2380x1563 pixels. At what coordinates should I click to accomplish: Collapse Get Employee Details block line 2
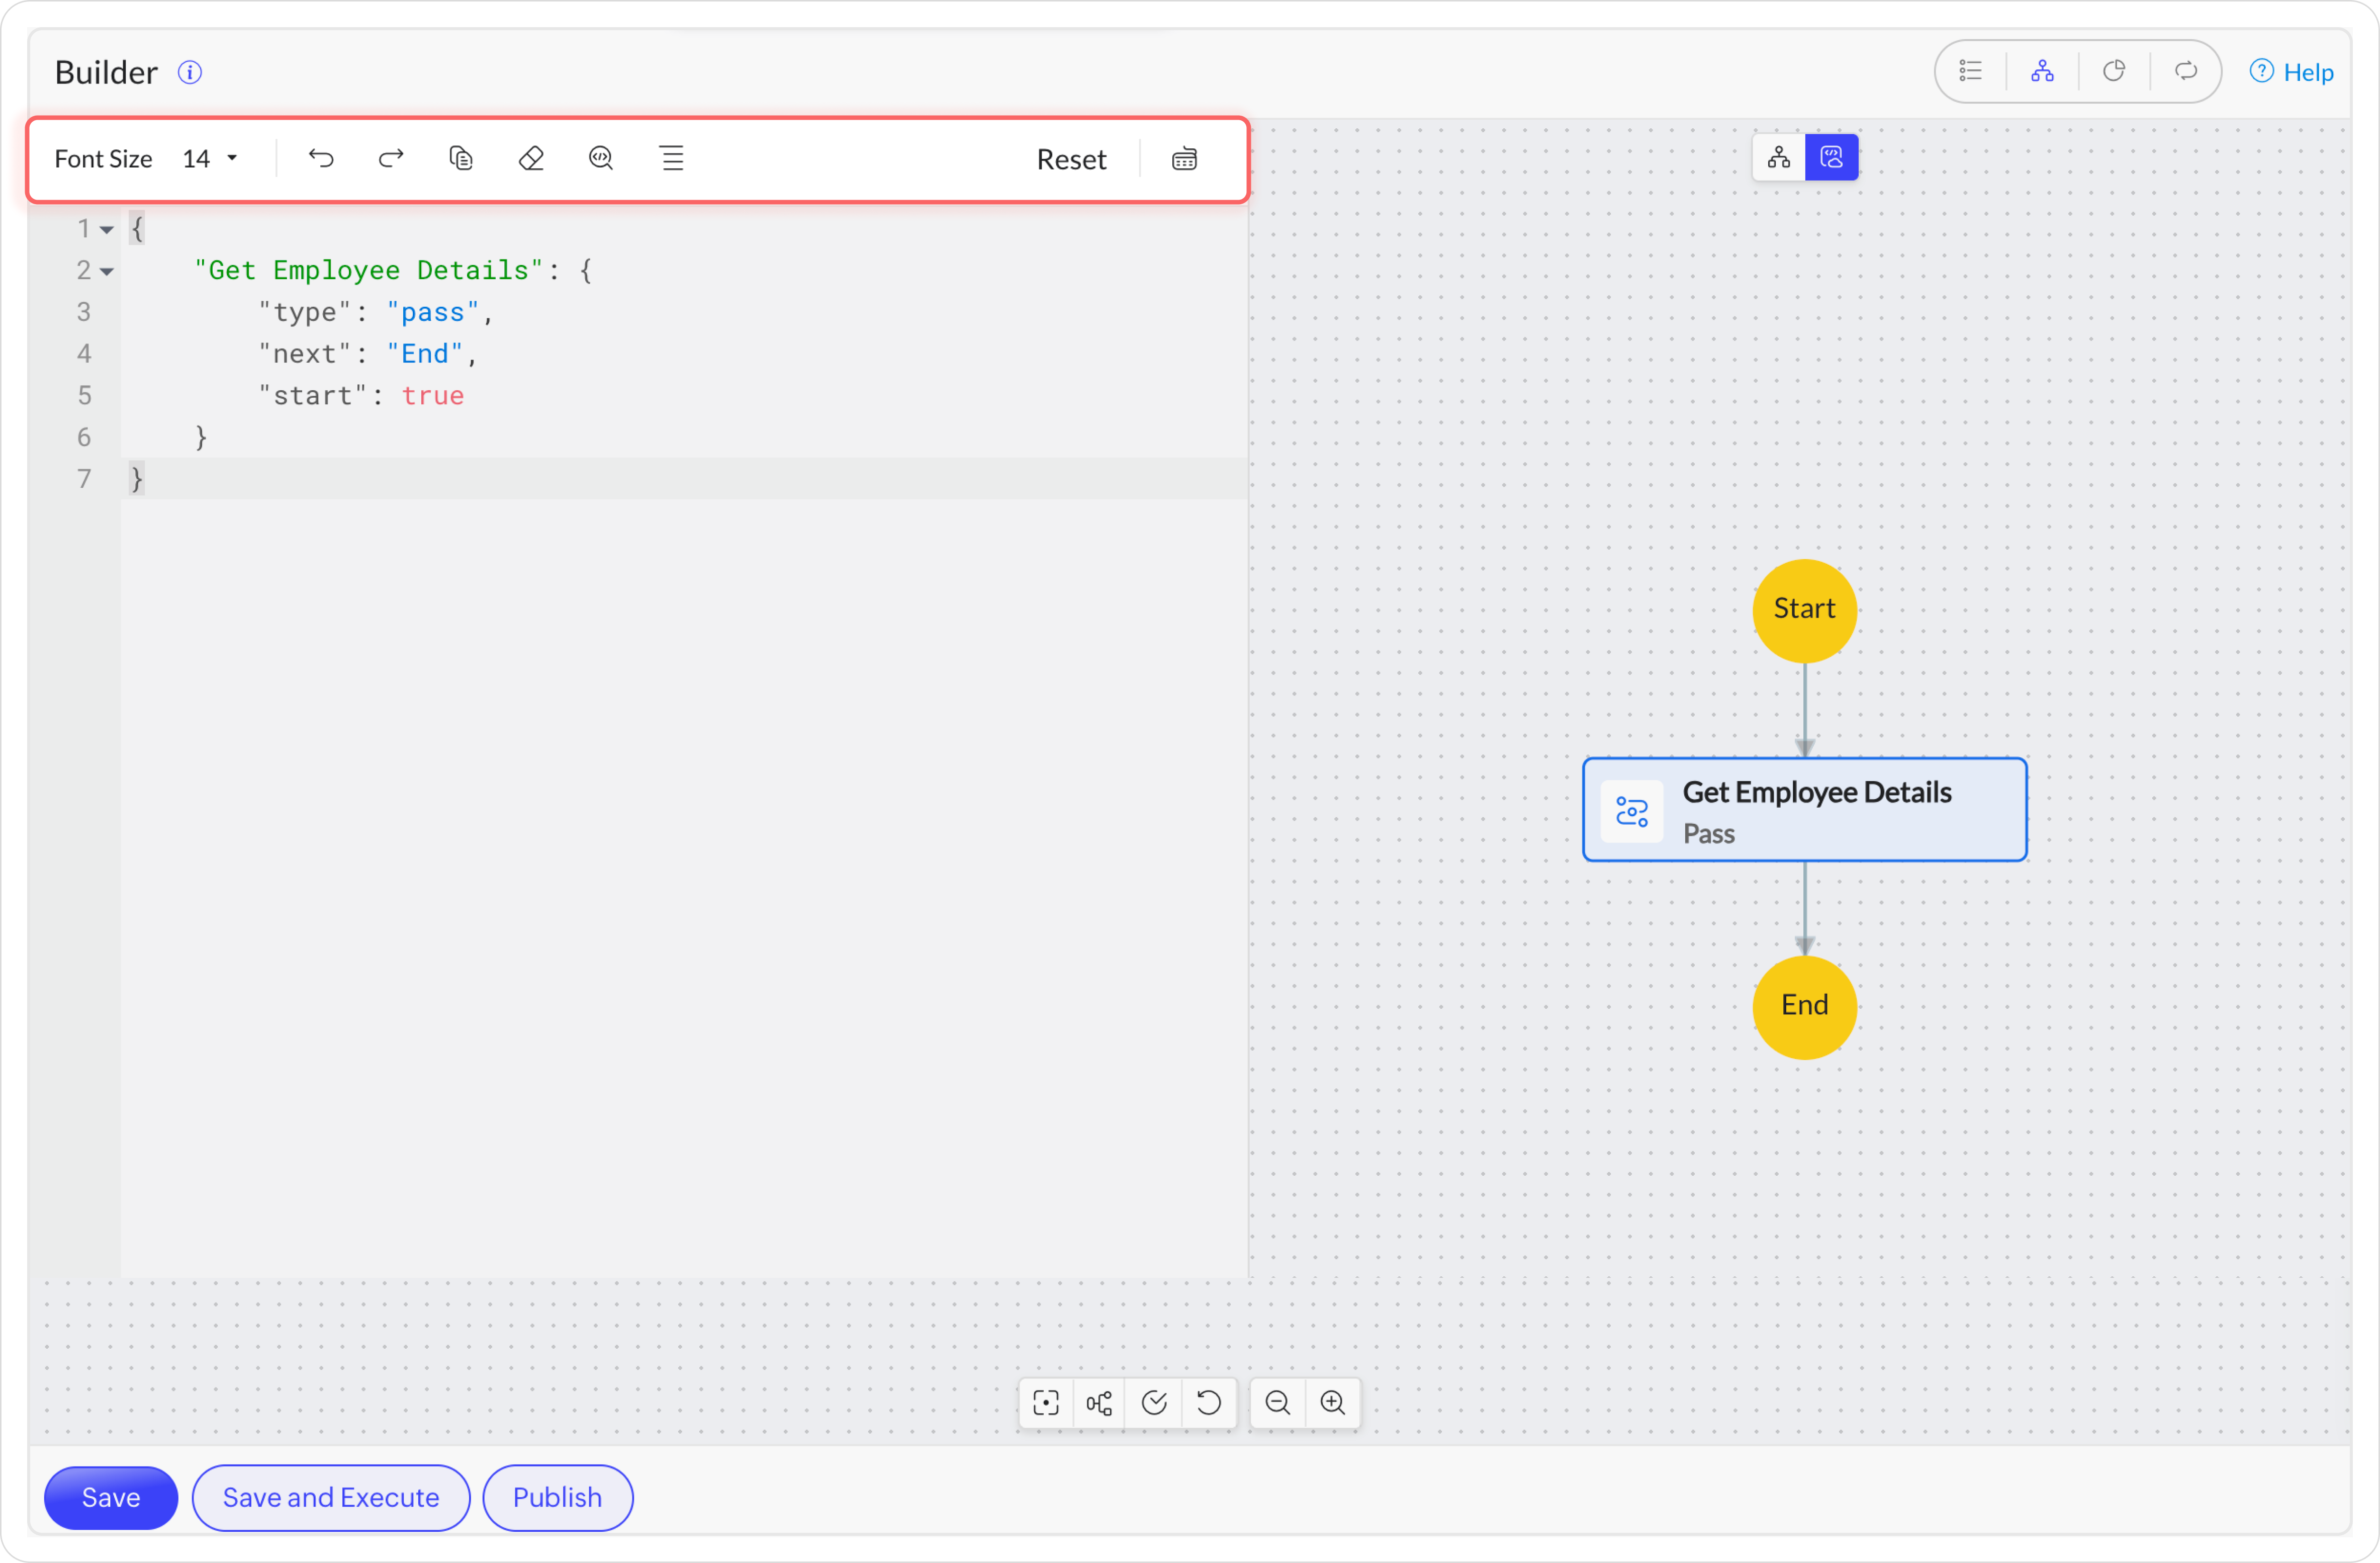click(107, 272)
